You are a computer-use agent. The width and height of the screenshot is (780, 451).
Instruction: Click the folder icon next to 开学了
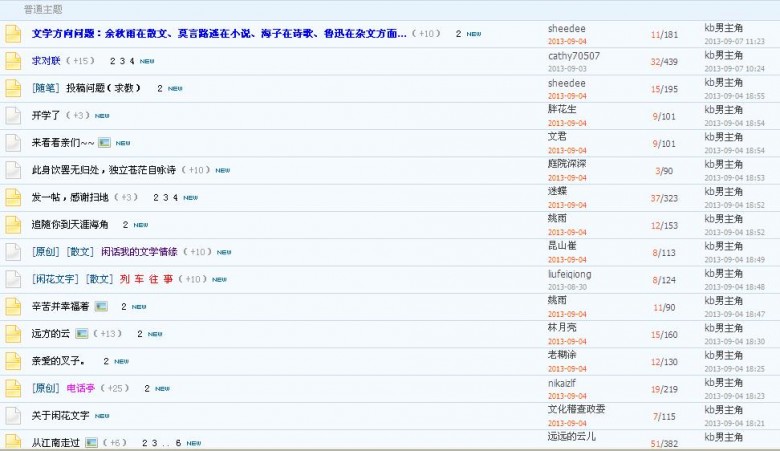click(x=13, y=116)
